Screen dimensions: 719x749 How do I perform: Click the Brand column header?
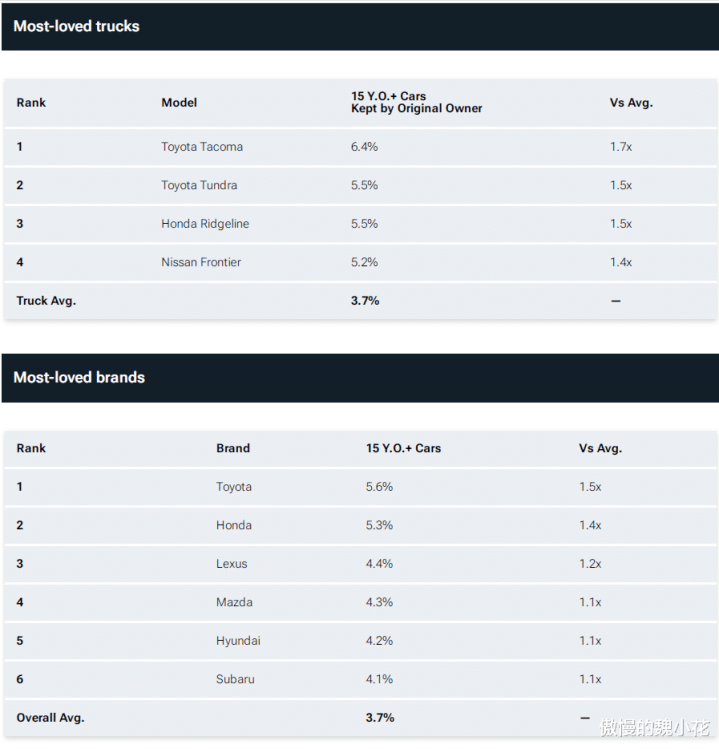tap(233, 448)
